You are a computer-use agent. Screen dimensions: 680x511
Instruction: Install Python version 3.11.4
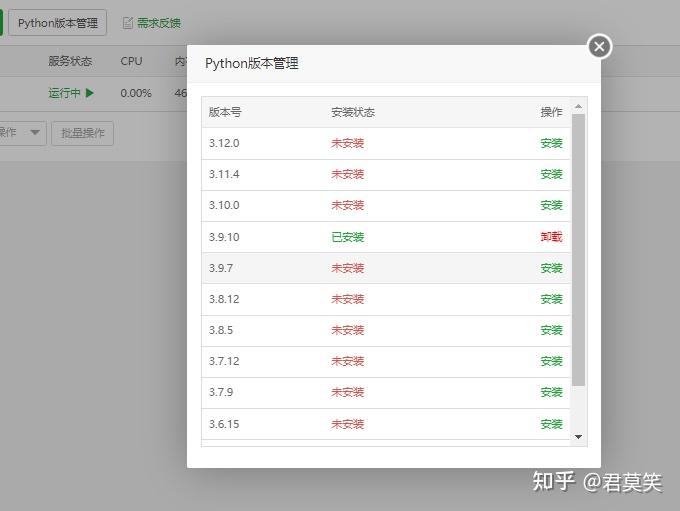(x=551, y=174)
